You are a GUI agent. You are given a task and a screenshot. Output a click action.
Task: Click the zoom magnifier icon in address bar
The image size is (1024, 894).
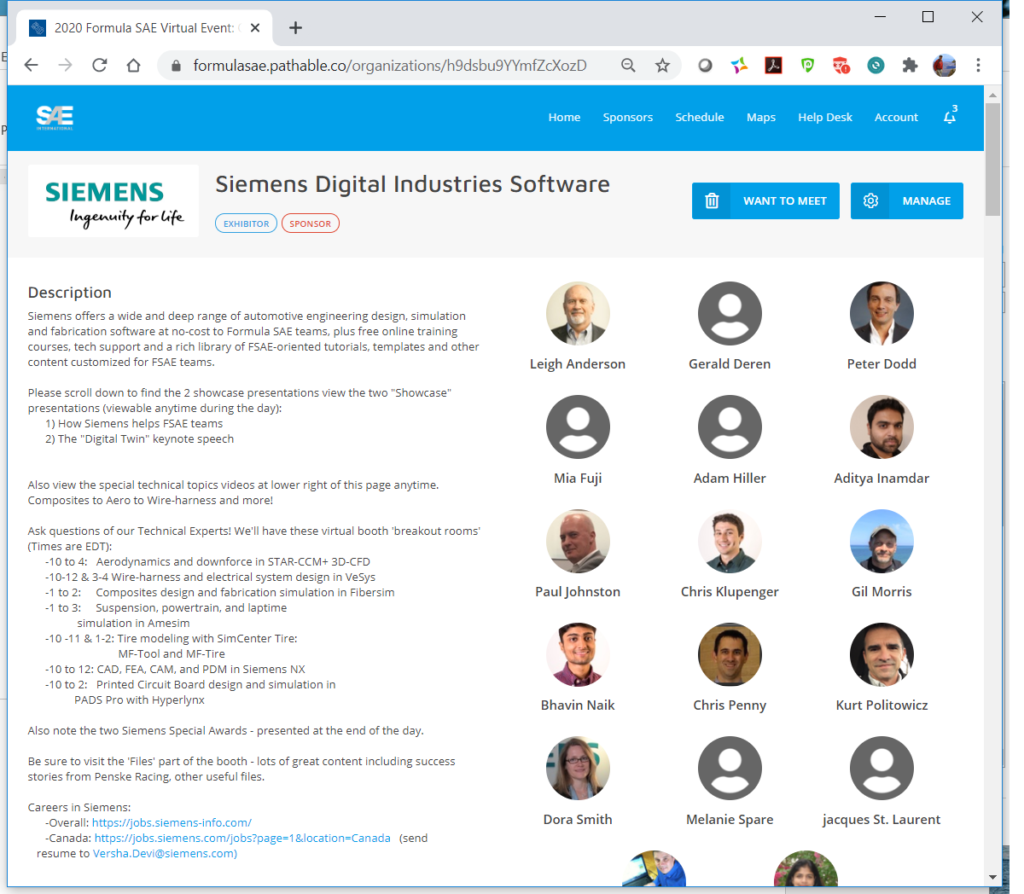click(x=628, y=65)
